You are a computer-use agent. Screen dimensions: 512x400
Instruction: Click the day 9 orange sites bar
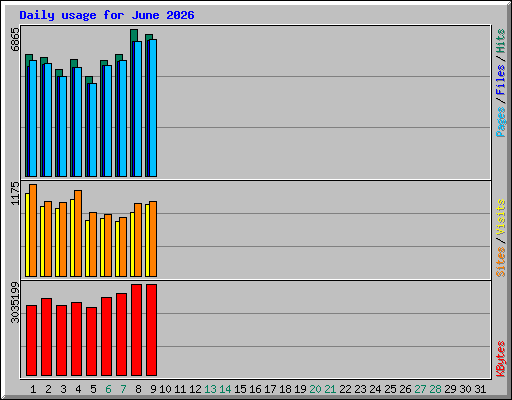click(153, 239)
